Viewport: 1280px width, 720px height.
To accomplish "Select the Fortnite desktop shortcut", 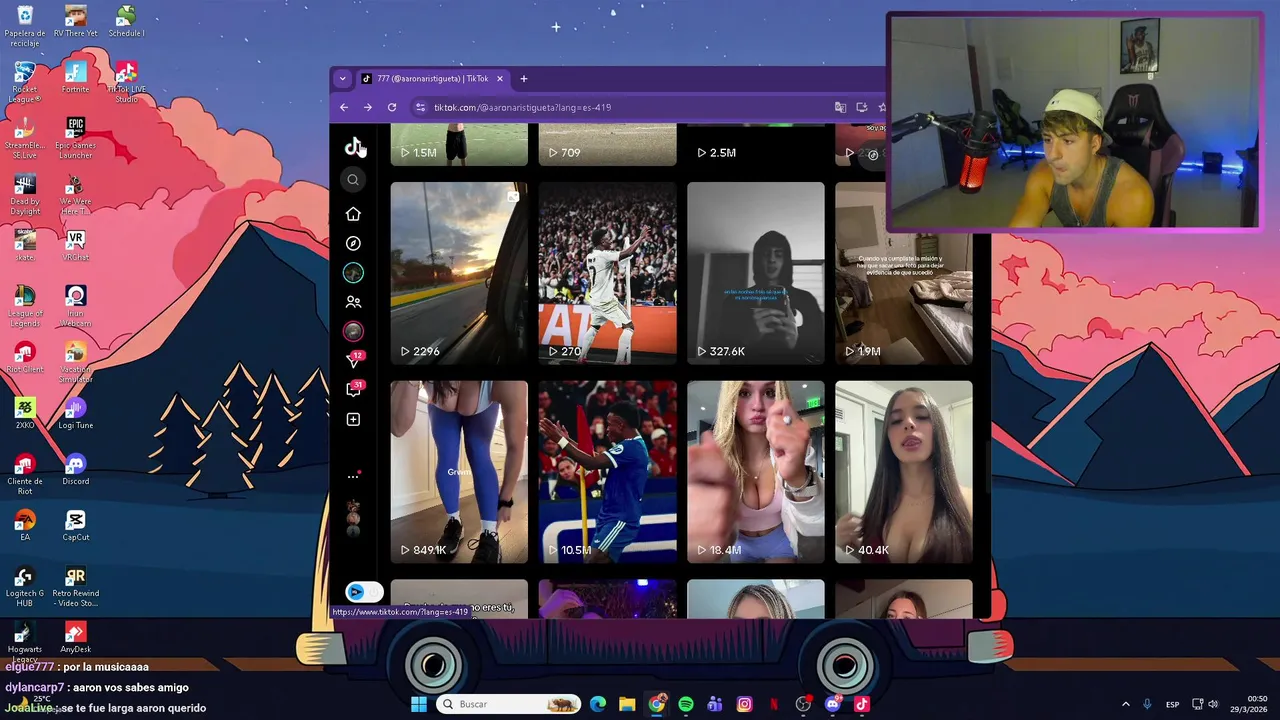I will tap(76, 76).
